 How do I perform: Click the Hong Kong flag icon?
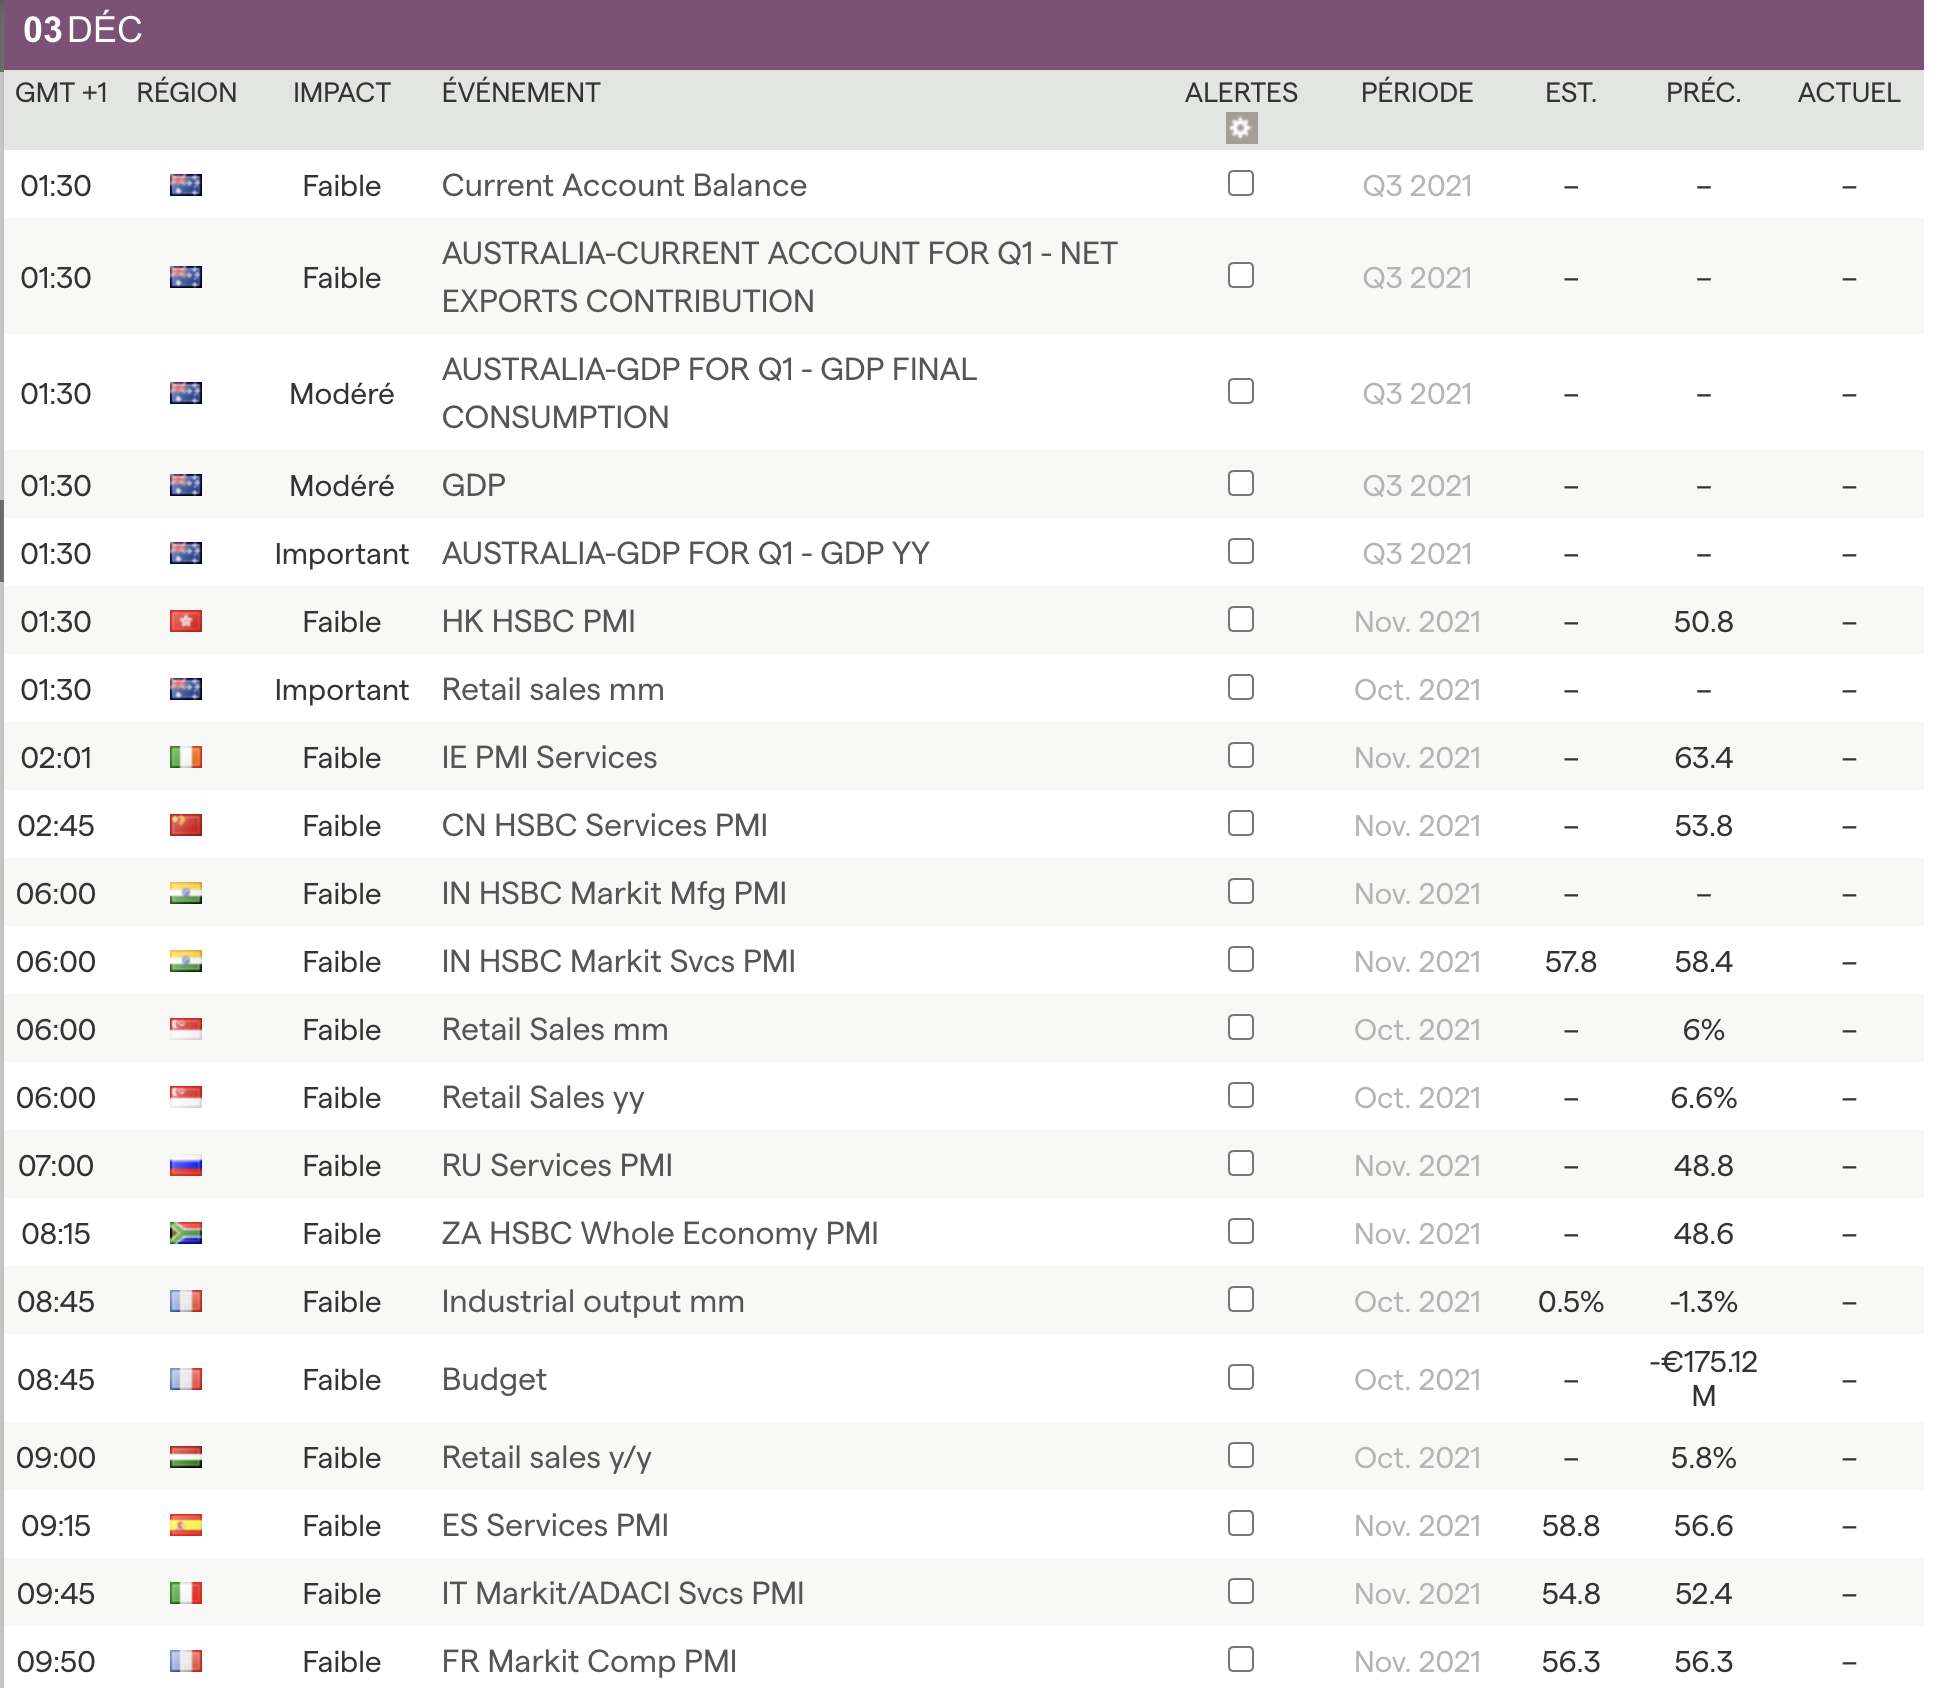186,621
